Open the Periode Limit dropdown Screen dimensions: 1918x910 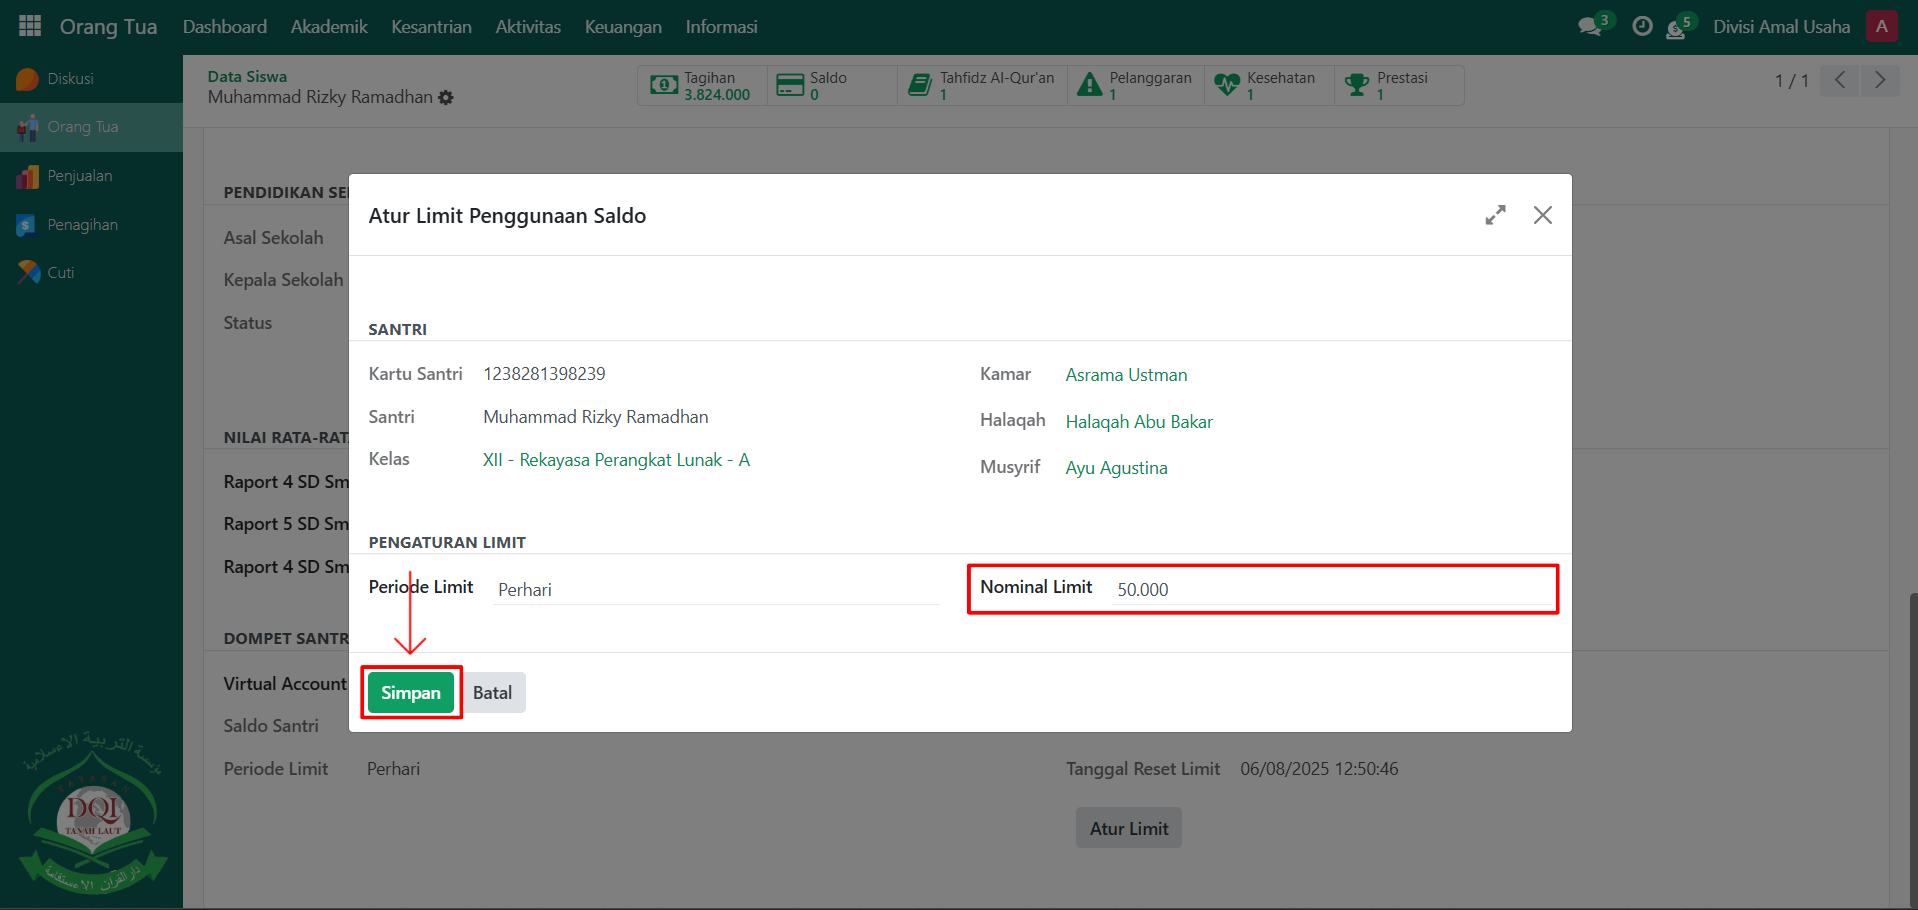pyautogui.click(x=715, y=590)
